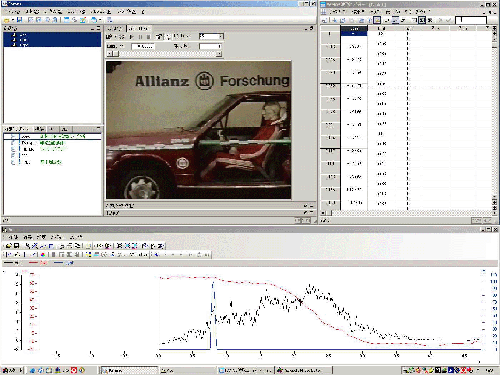500x375 pixels.
Task: Click the stop button in video controls
Action: (148, 37)
